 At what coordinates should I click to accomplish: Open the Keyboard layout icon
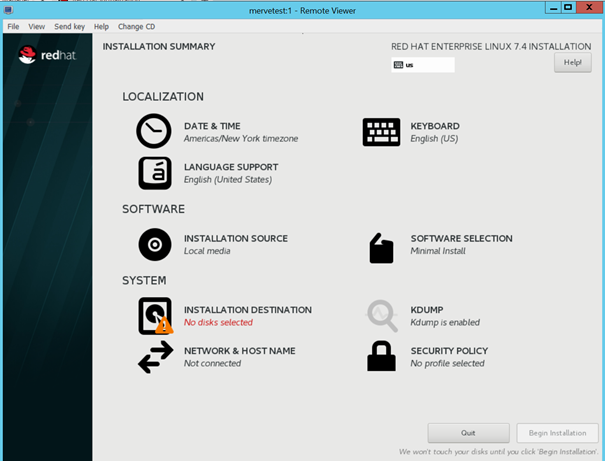click(381, 132)
